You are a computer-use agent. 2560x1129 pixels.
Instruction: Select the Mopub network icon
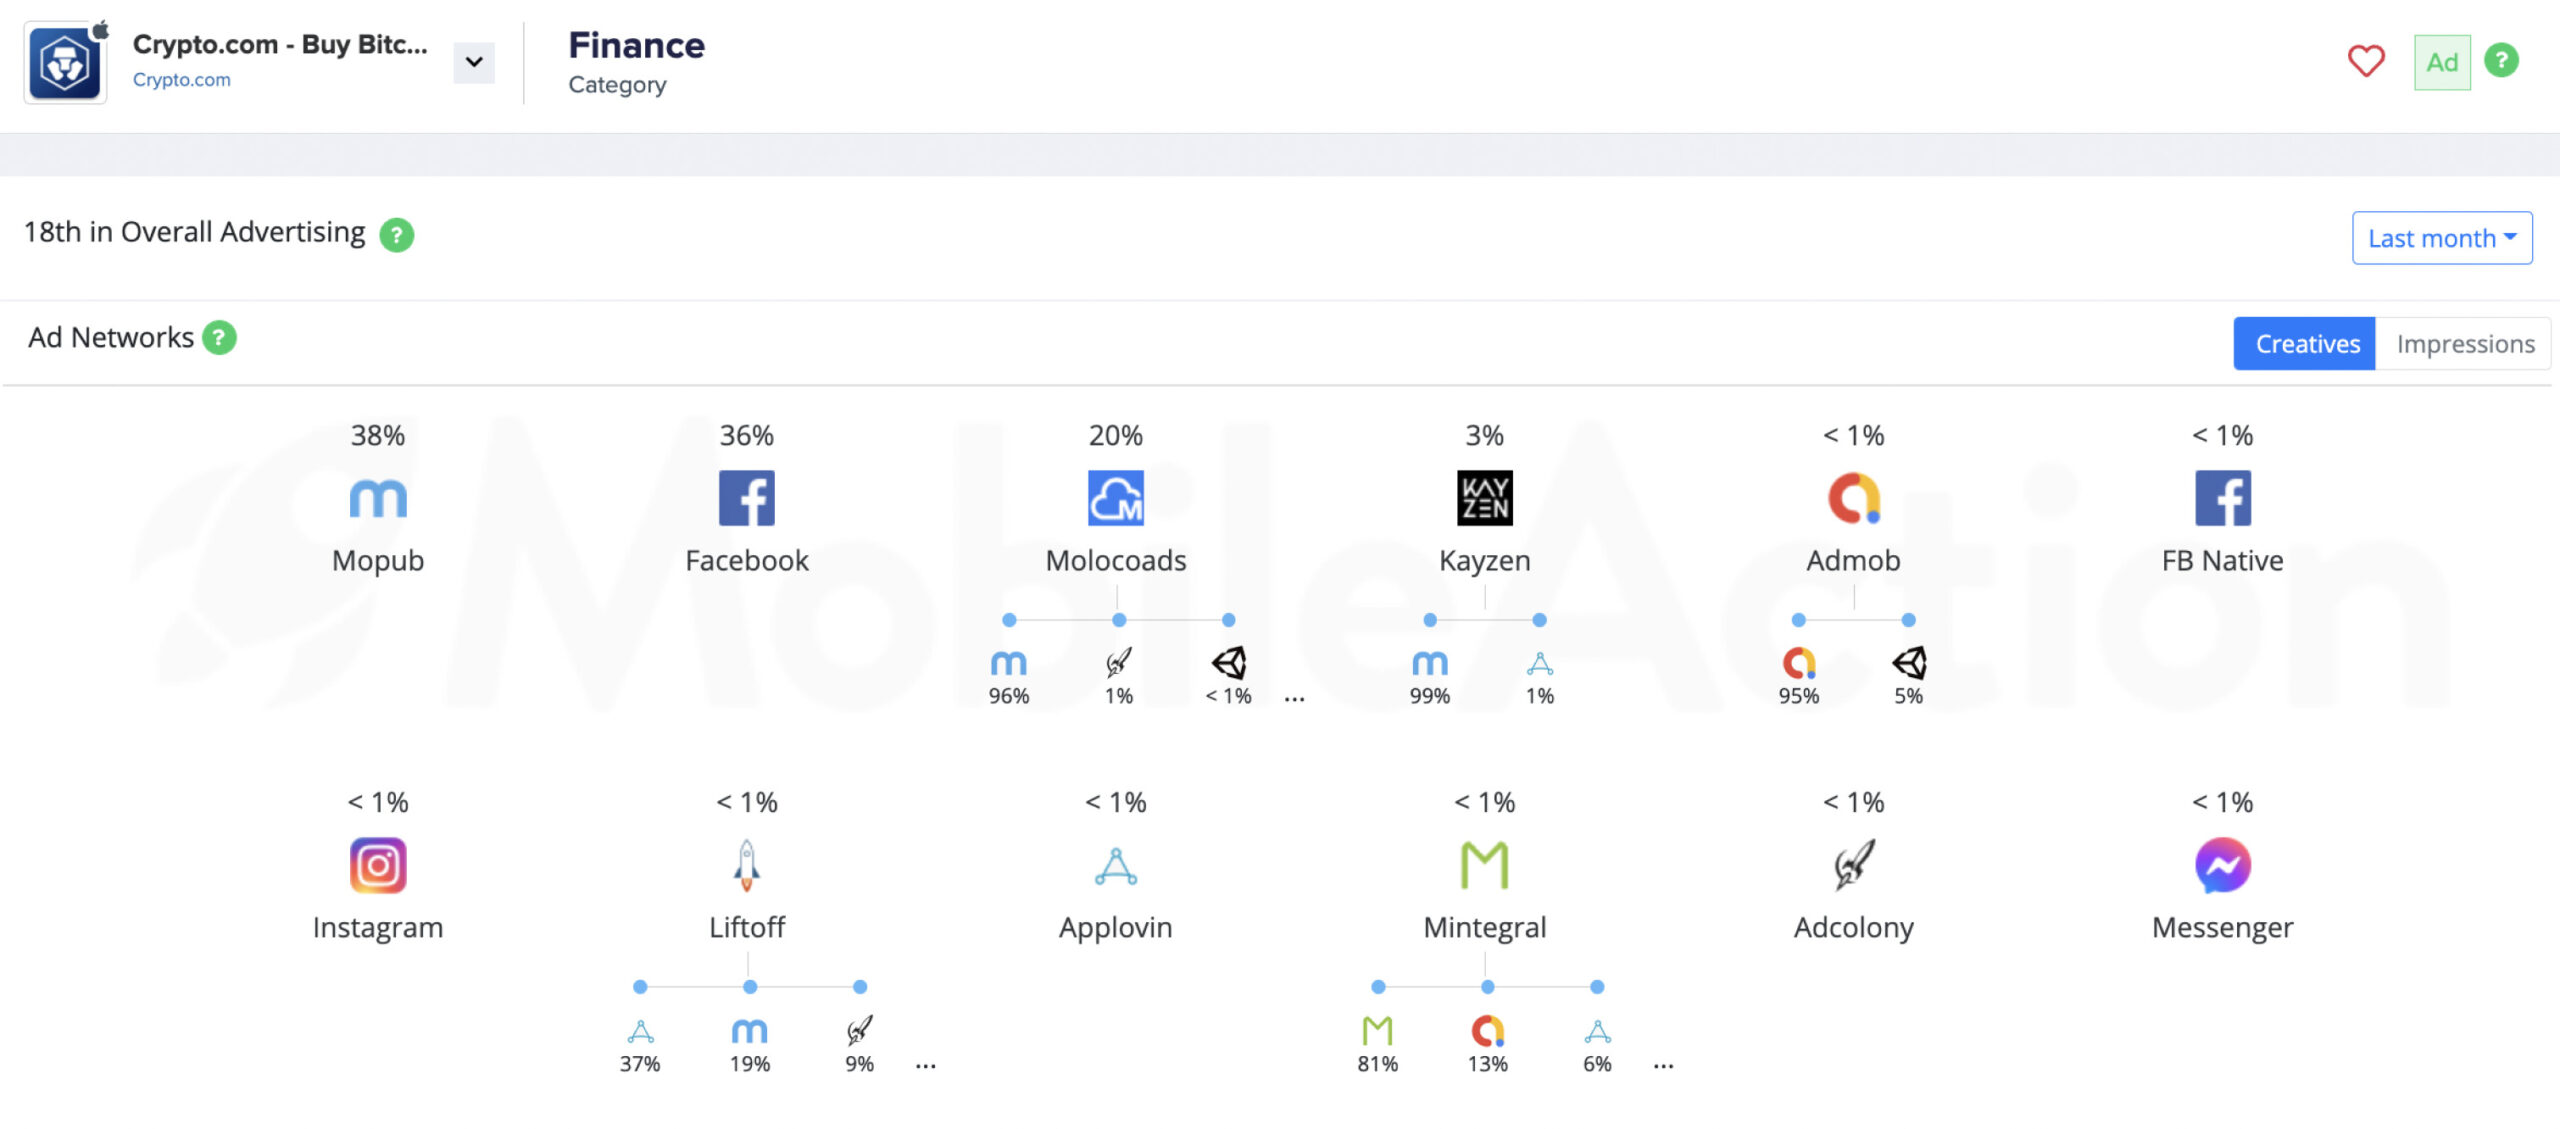[x=378, y=498]
